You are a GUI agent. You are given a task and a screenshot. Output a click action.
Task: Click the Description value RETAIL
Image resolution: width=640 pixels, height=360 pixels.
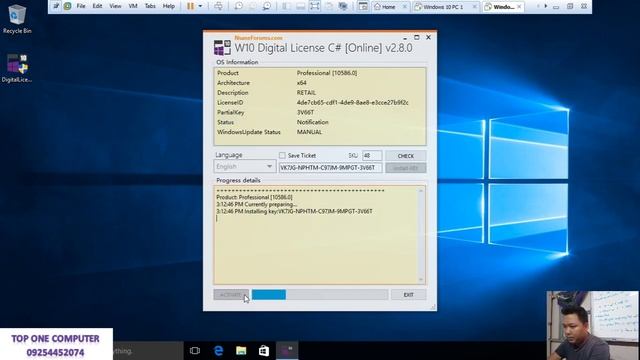tap(306, 93)
